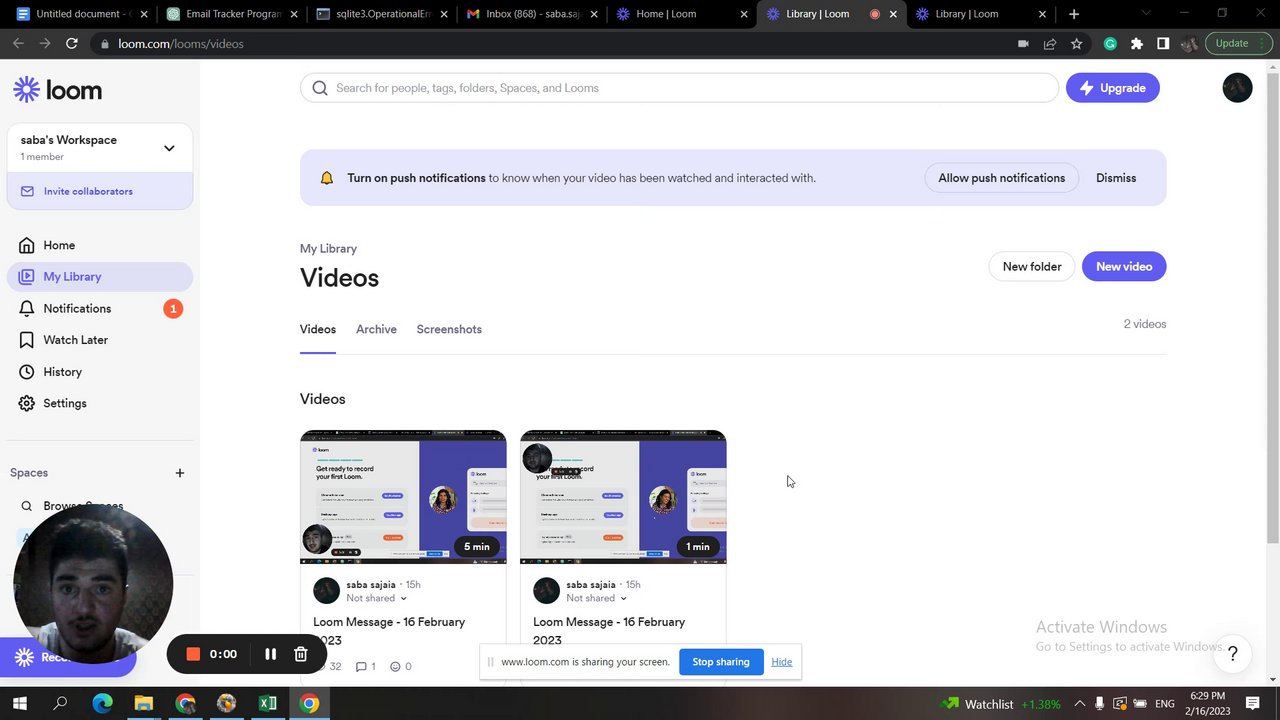Bookmark this page with star icon
This screenshot has width=1280, height=720.
1076,44
